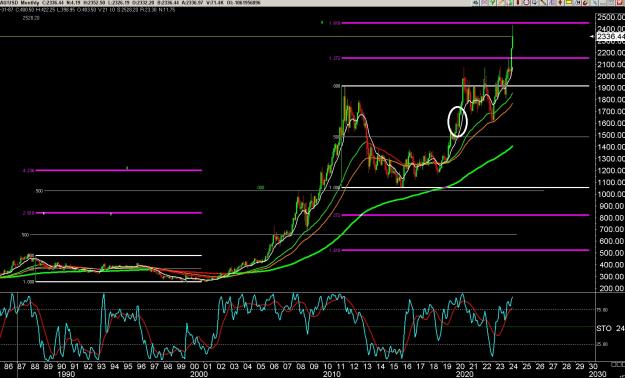
Task: Click the 2200.00 price axis label
Action: coord(611,53)
